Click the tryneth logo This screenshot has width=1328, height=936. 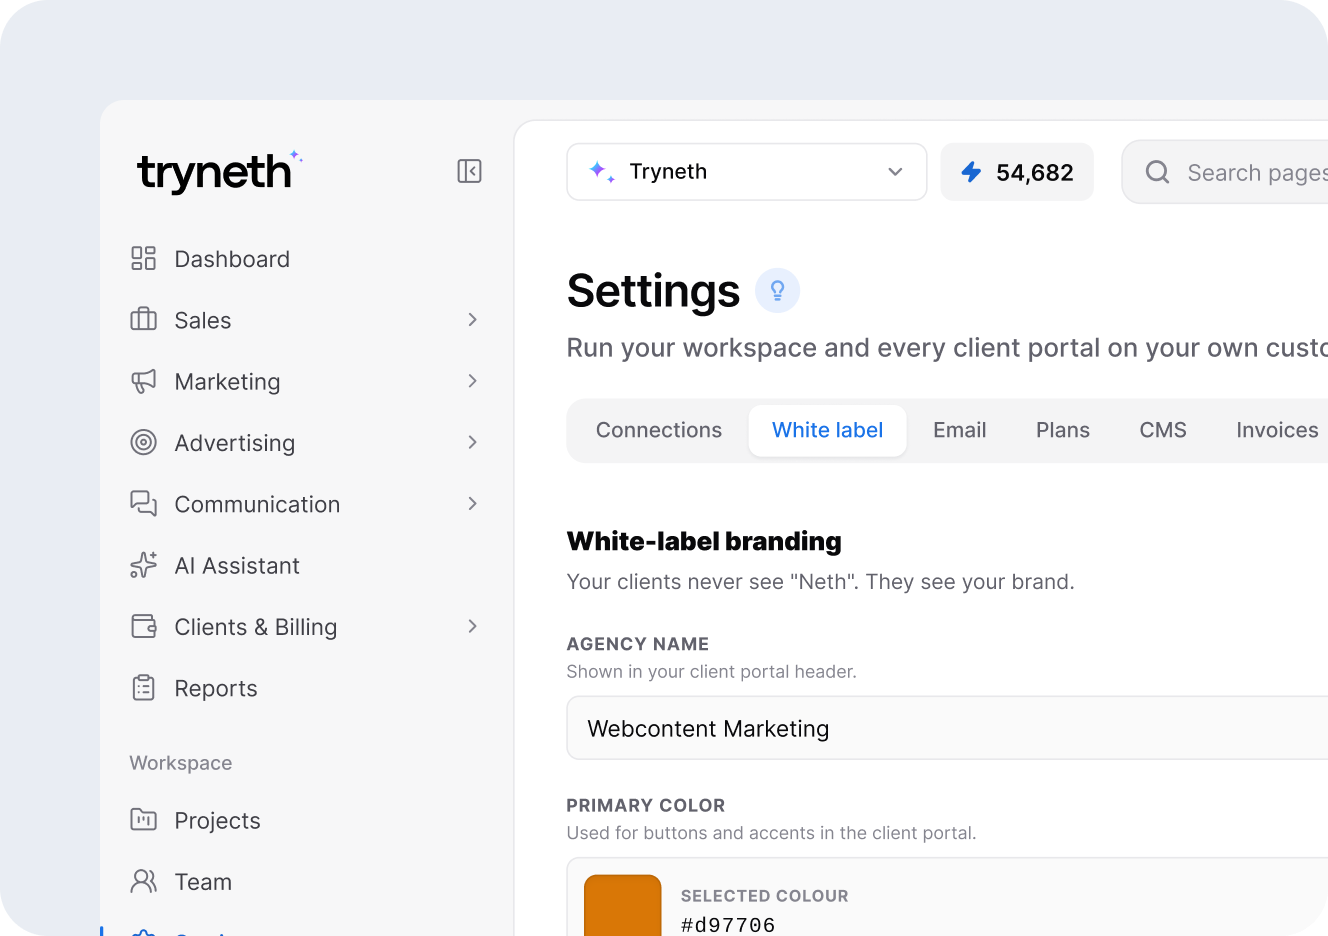pyautogui.click(x=220, y=171)
